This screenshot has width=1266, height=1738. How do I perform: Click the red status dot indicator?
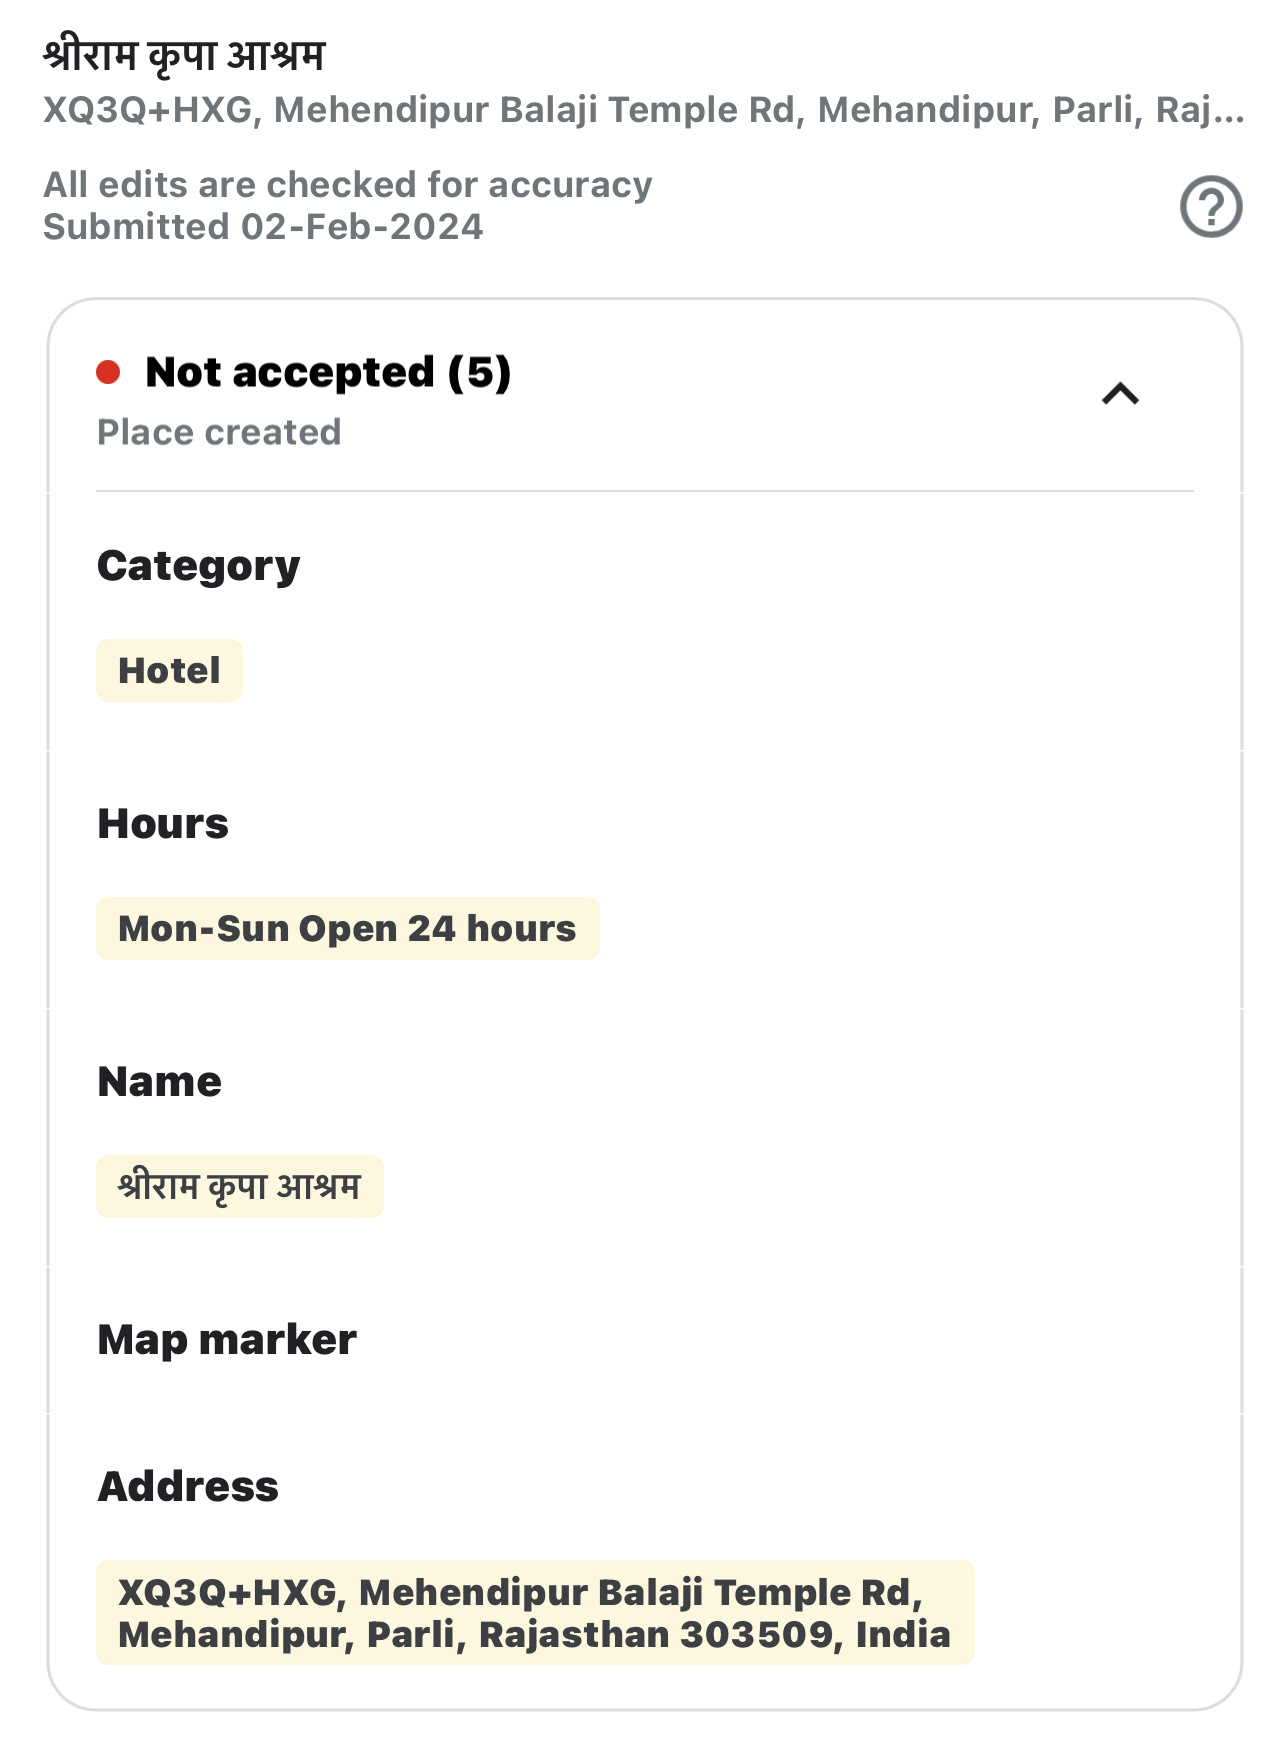(x=108, y=373)
